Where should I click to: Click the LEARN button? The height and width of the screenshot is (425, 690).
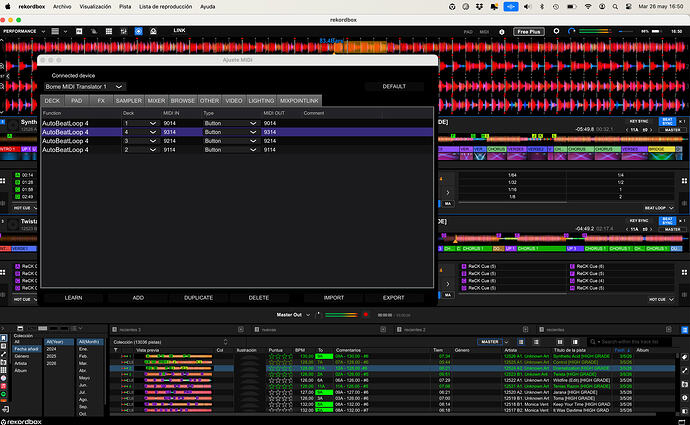pos(73,298)
